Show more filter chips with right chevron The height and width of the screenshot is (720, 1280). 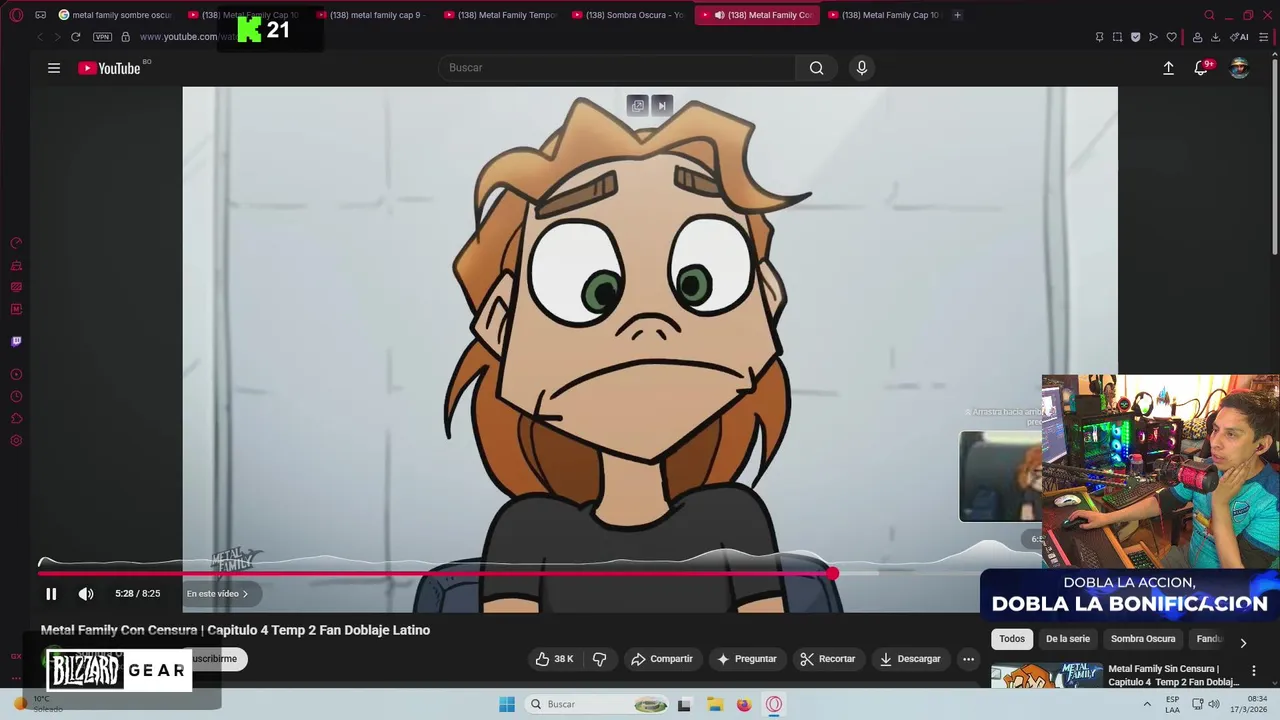pyautogui.click(x=1243, y=643)
